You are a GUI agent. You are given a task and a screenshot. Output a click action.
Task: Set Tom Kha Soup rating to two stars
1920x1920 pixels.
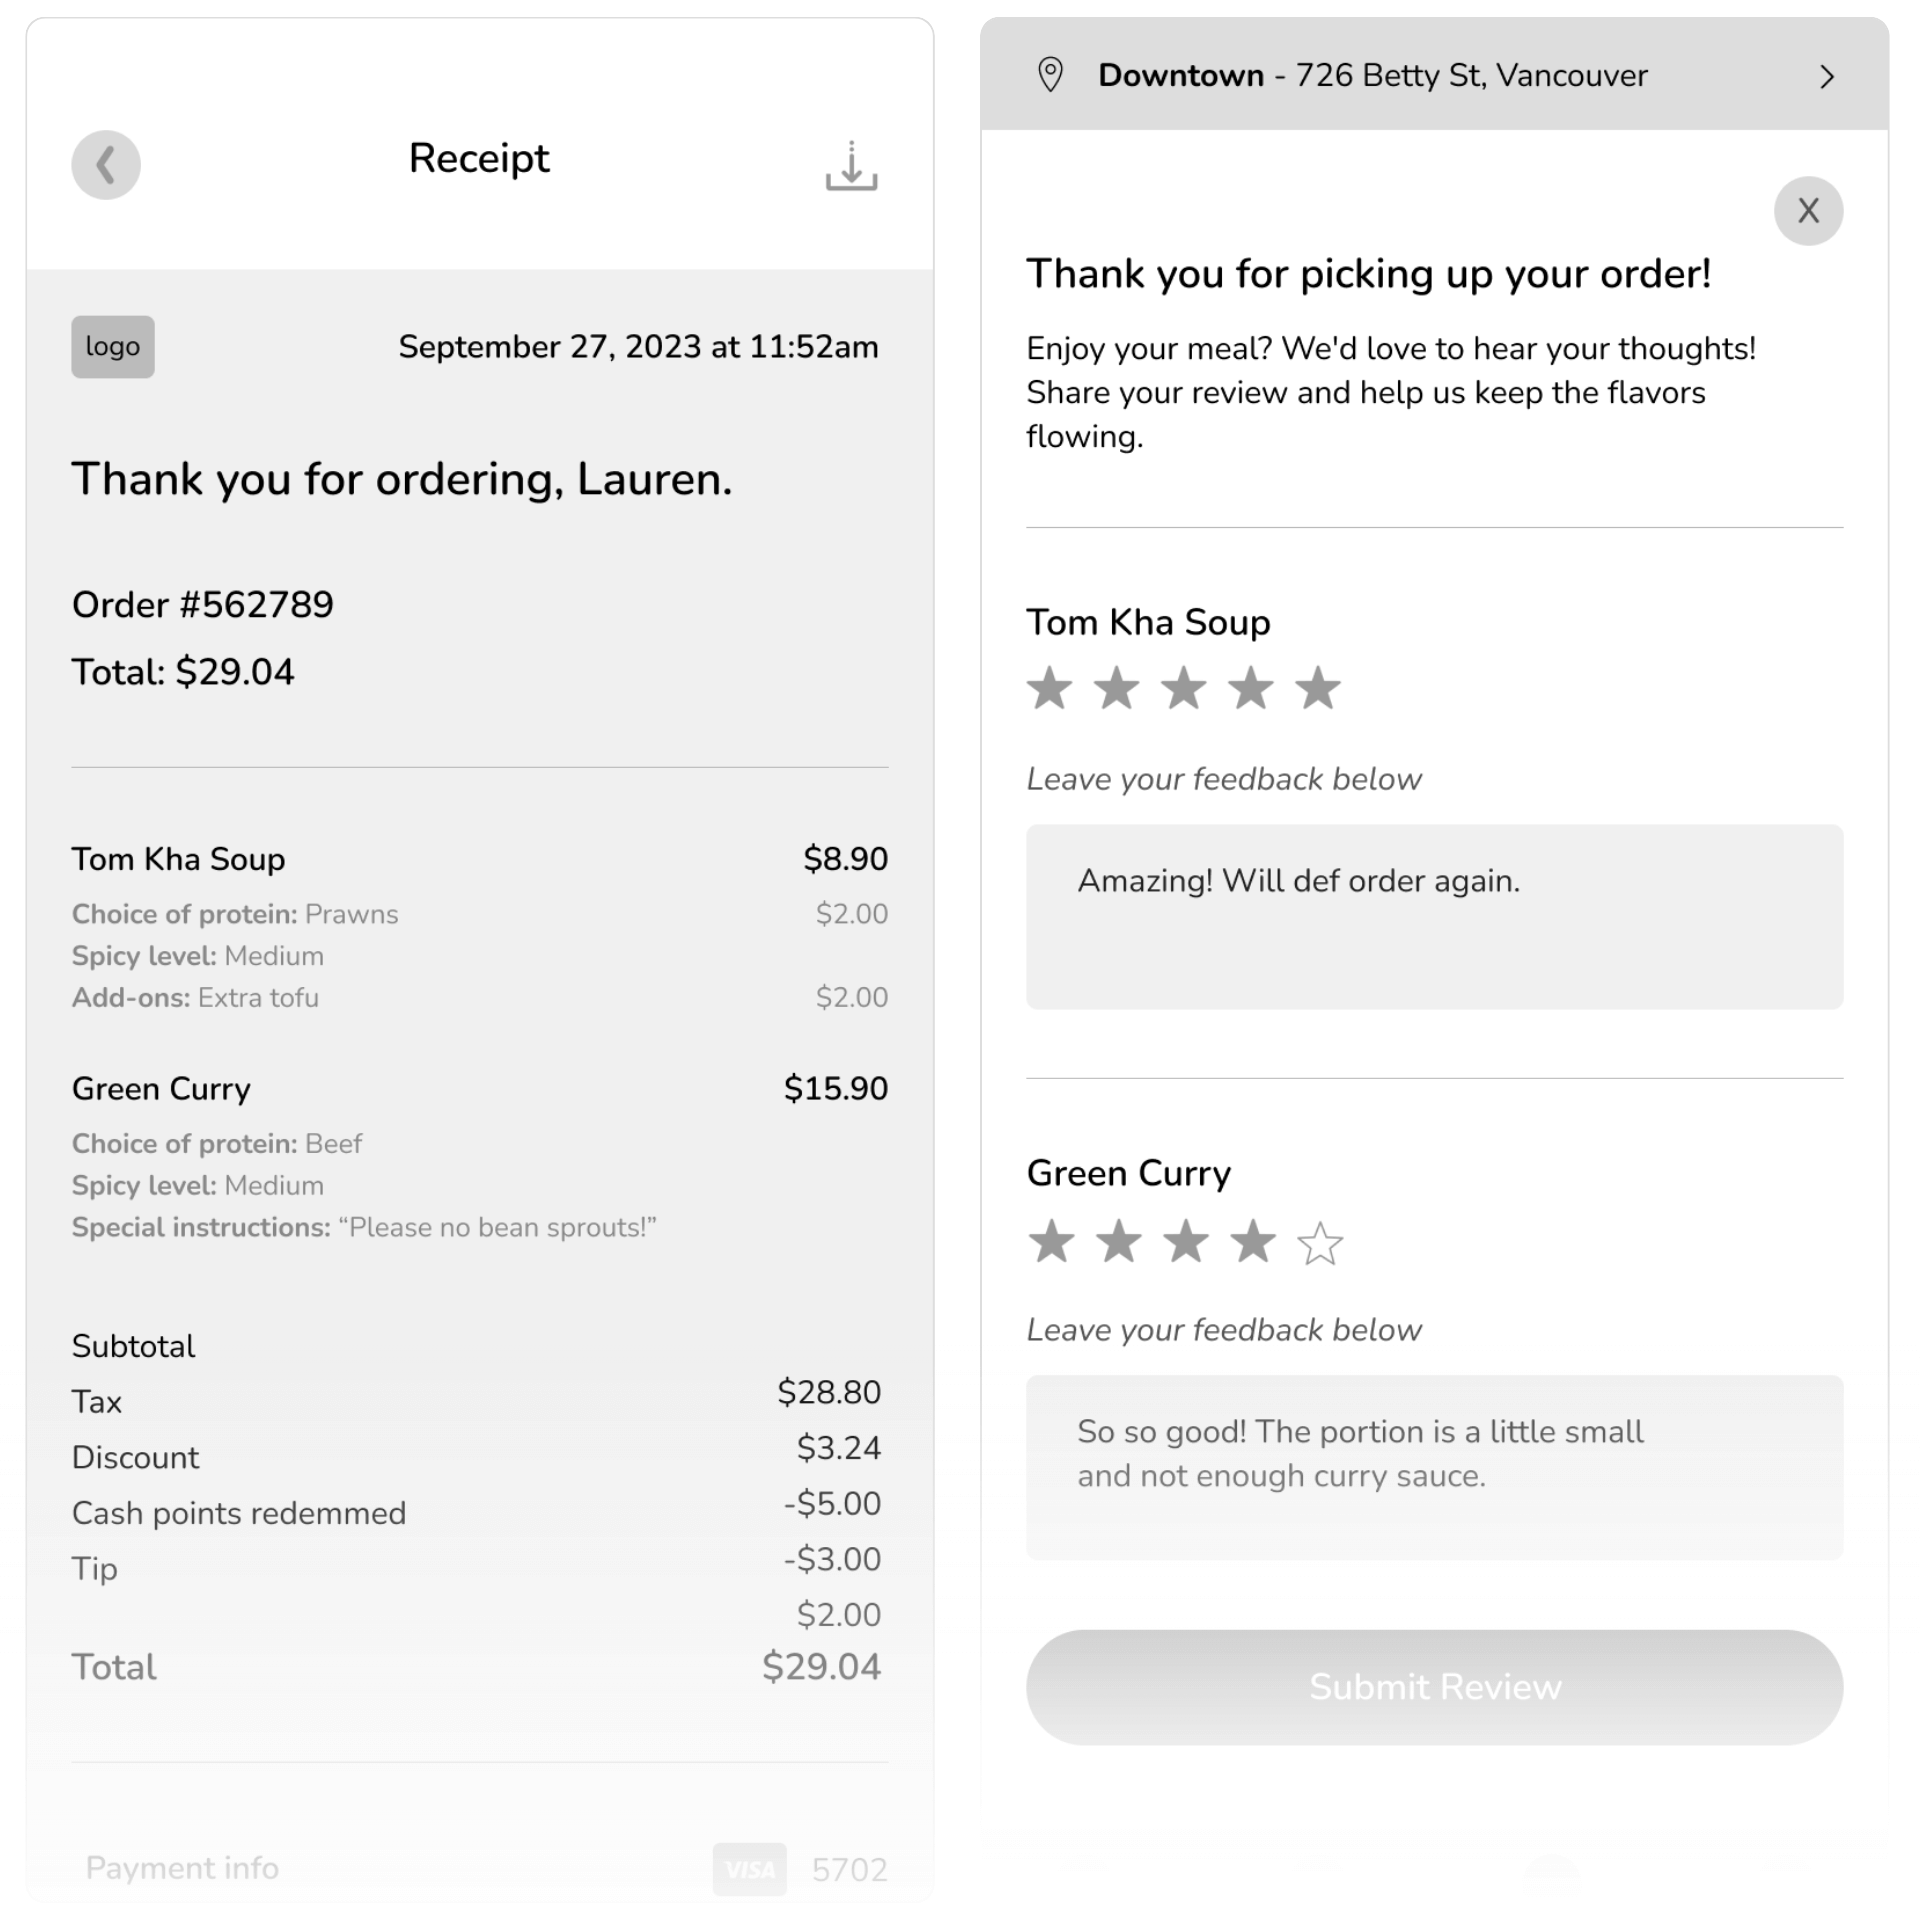[1117, 688]
